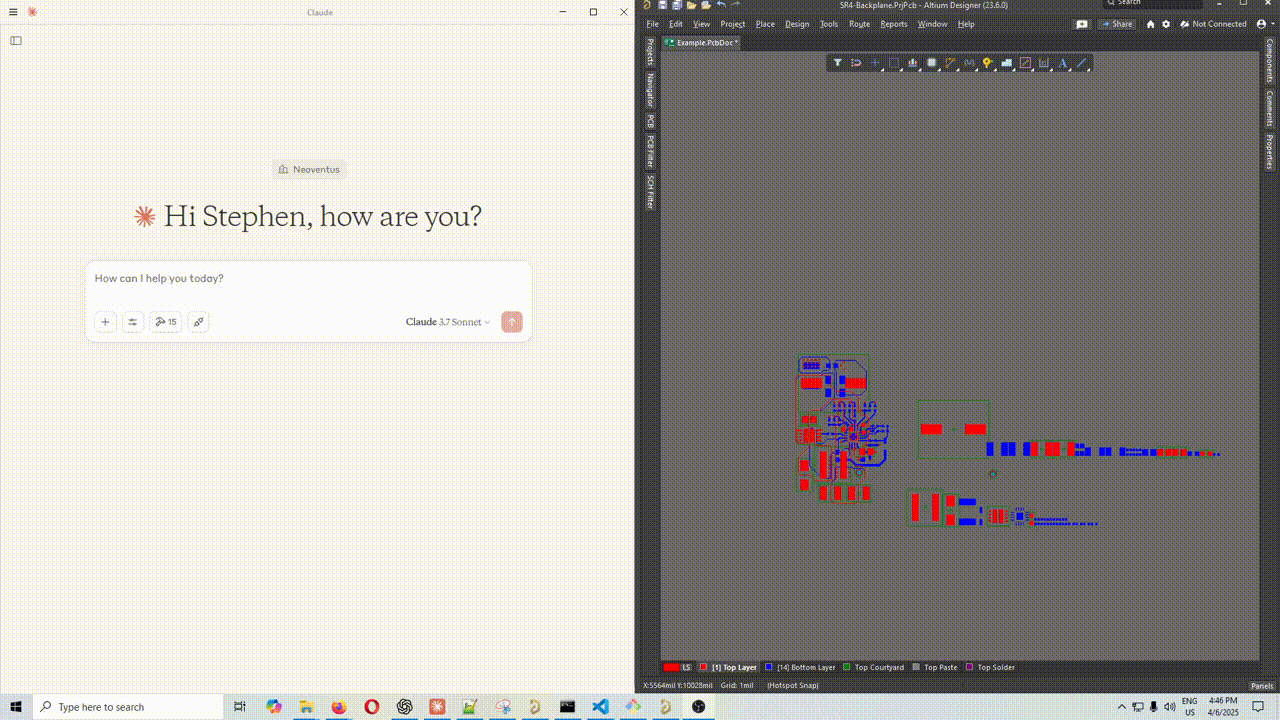Expand the Projects side panel
The height and width of the screenshot is (720, 1280).
click(650, 52)
